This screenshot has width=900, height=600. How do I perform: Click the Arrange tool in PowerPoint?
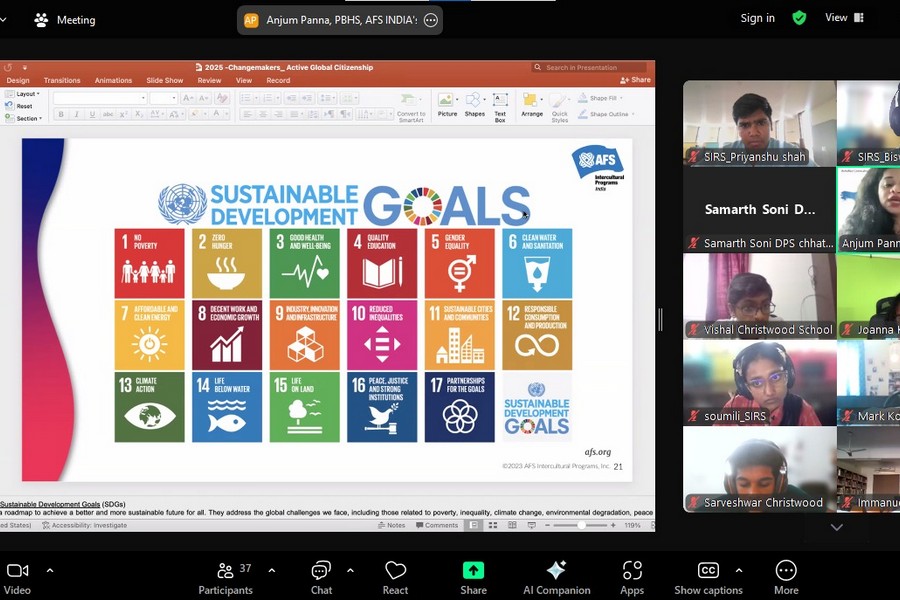pos(532,105)
